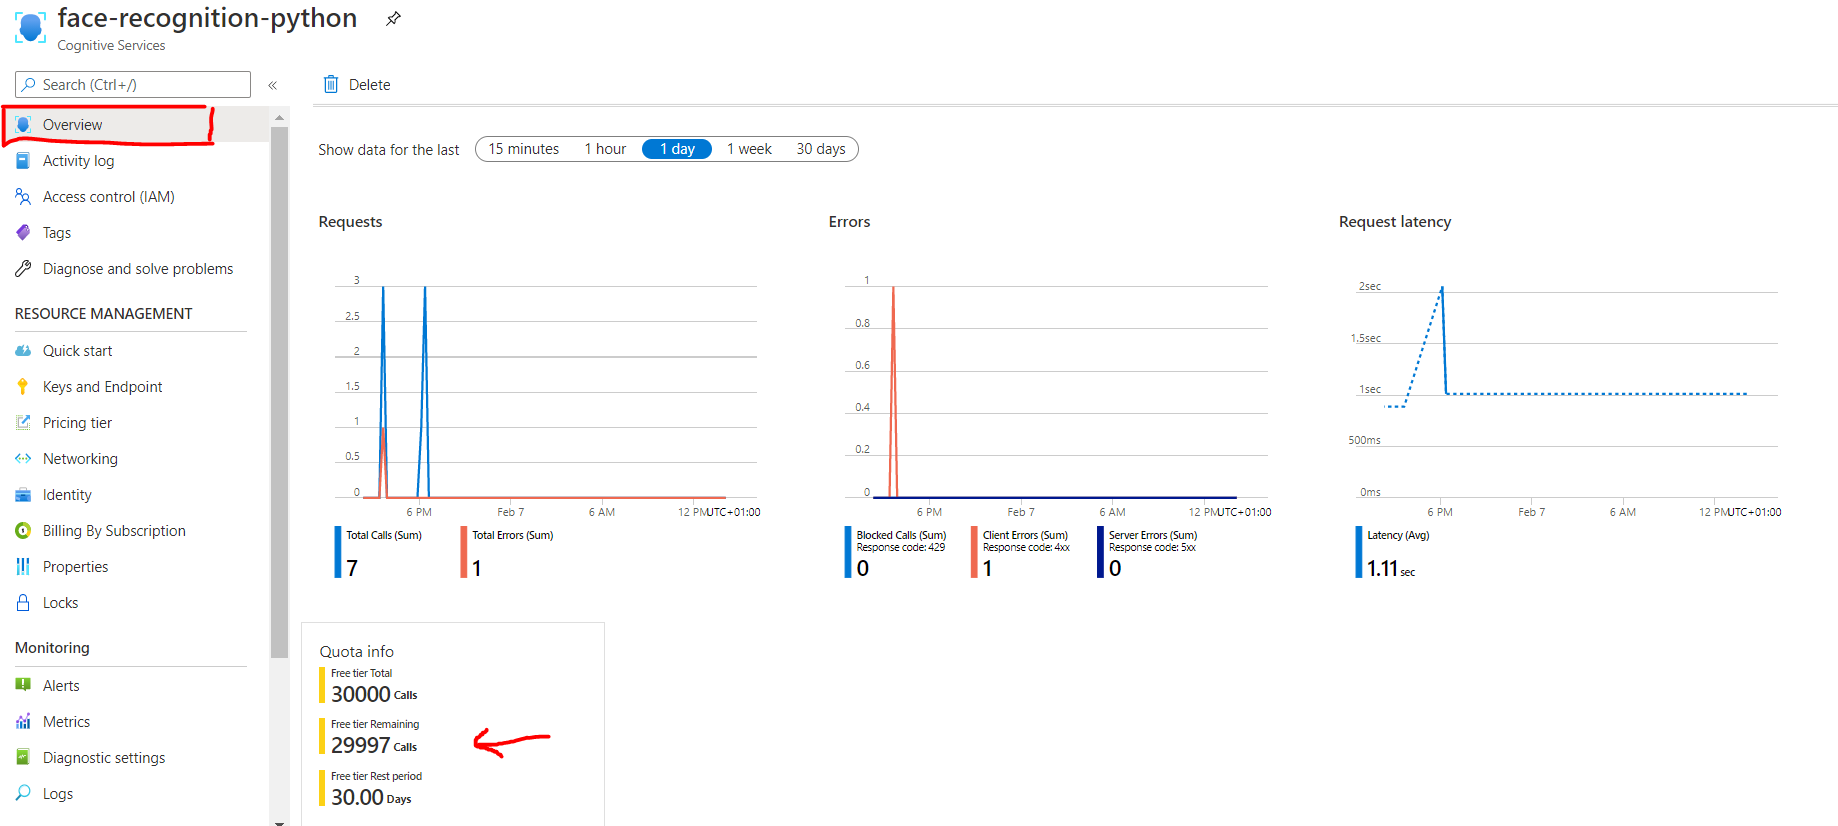This screenshot has height=826, width=1838.
Task: Pin the face-recognition-python resource
Action: [x=394, y=19]
